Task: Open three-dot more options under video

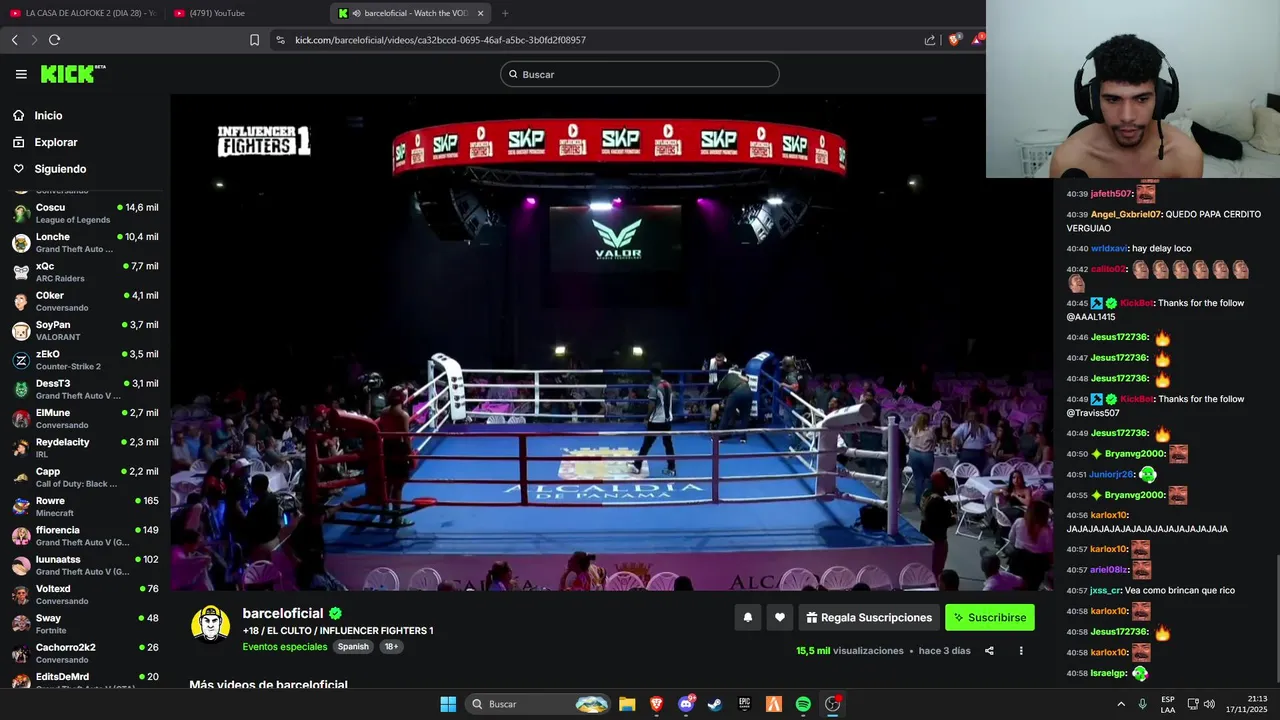Action: click(1021, 651)
